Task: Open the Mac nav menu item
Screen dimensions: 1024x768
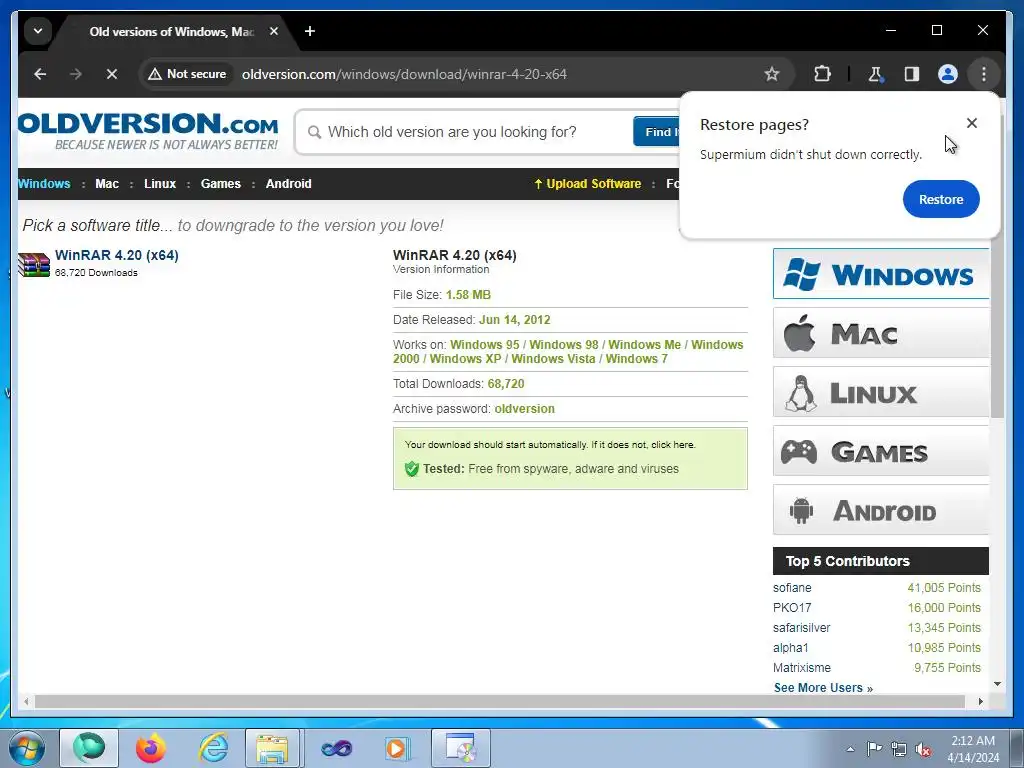Action: (x=107, y=184)
